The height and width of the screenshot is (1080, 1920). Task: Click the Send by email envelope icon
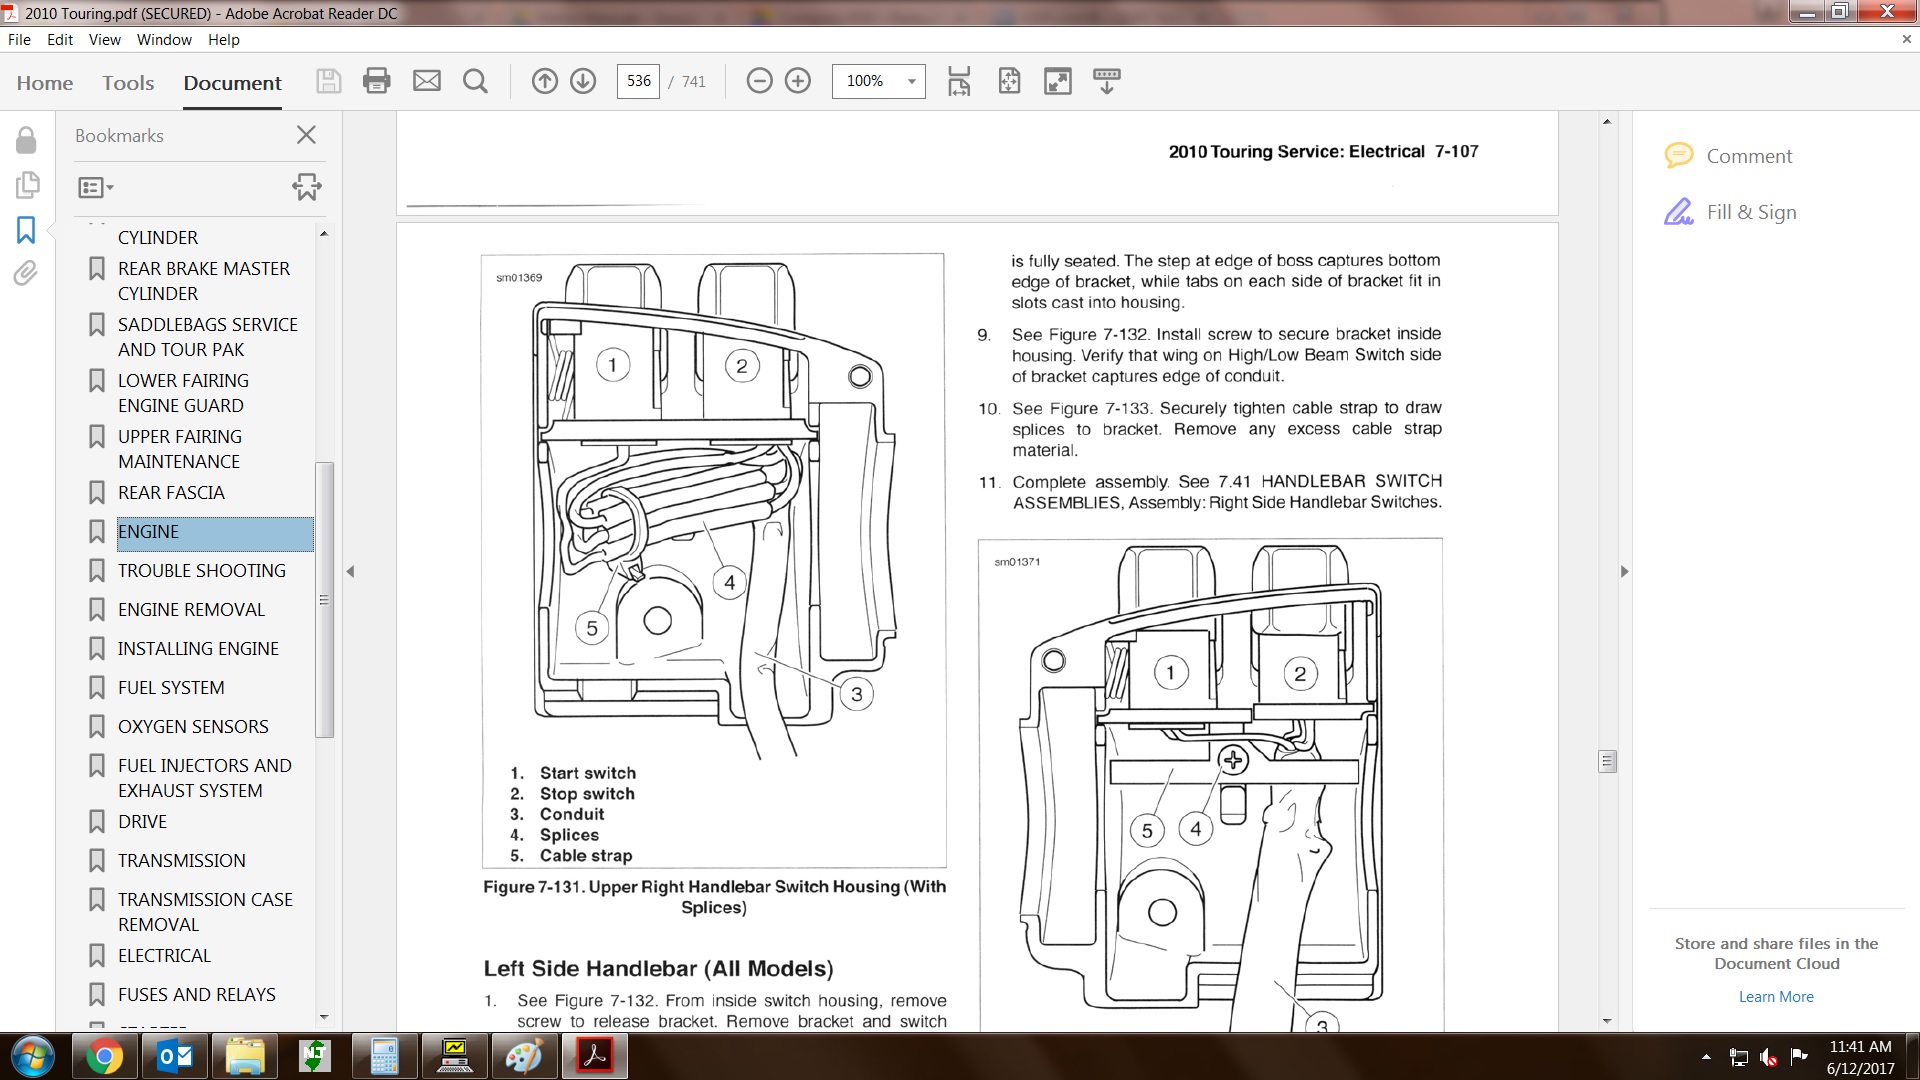tap(427, 81)
